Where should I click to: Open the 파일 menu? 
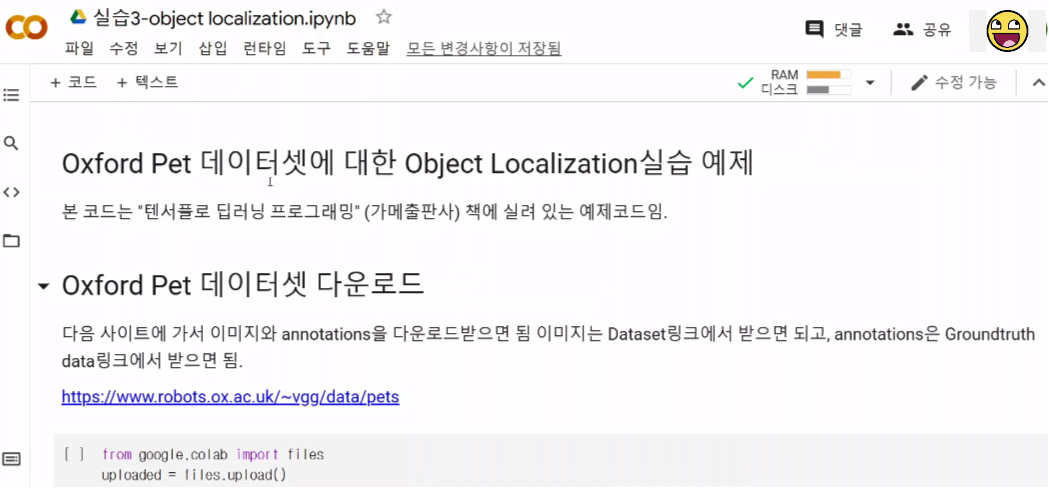click(x=80, y=48)
